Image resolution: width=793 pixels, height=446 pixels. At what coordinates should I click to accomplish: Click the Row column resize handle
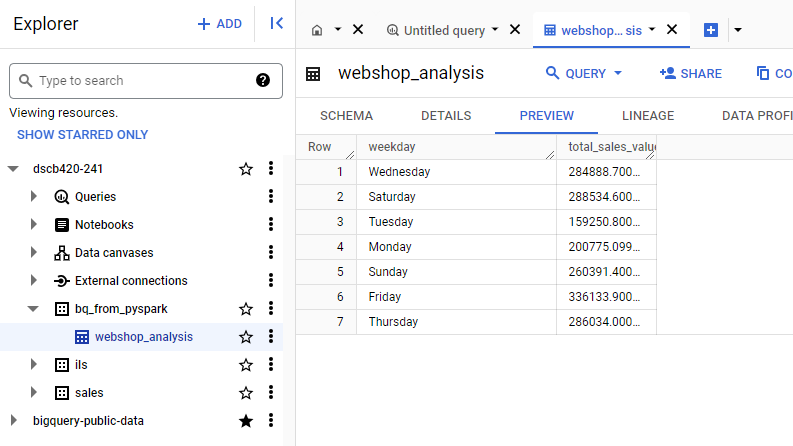coord(350,154)
